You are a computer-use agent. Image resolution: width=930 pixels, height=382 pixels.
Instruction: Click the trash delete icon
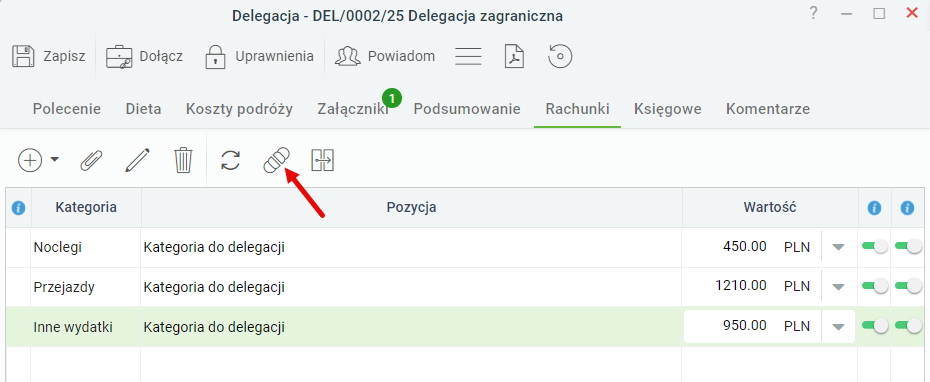[183, 160]
